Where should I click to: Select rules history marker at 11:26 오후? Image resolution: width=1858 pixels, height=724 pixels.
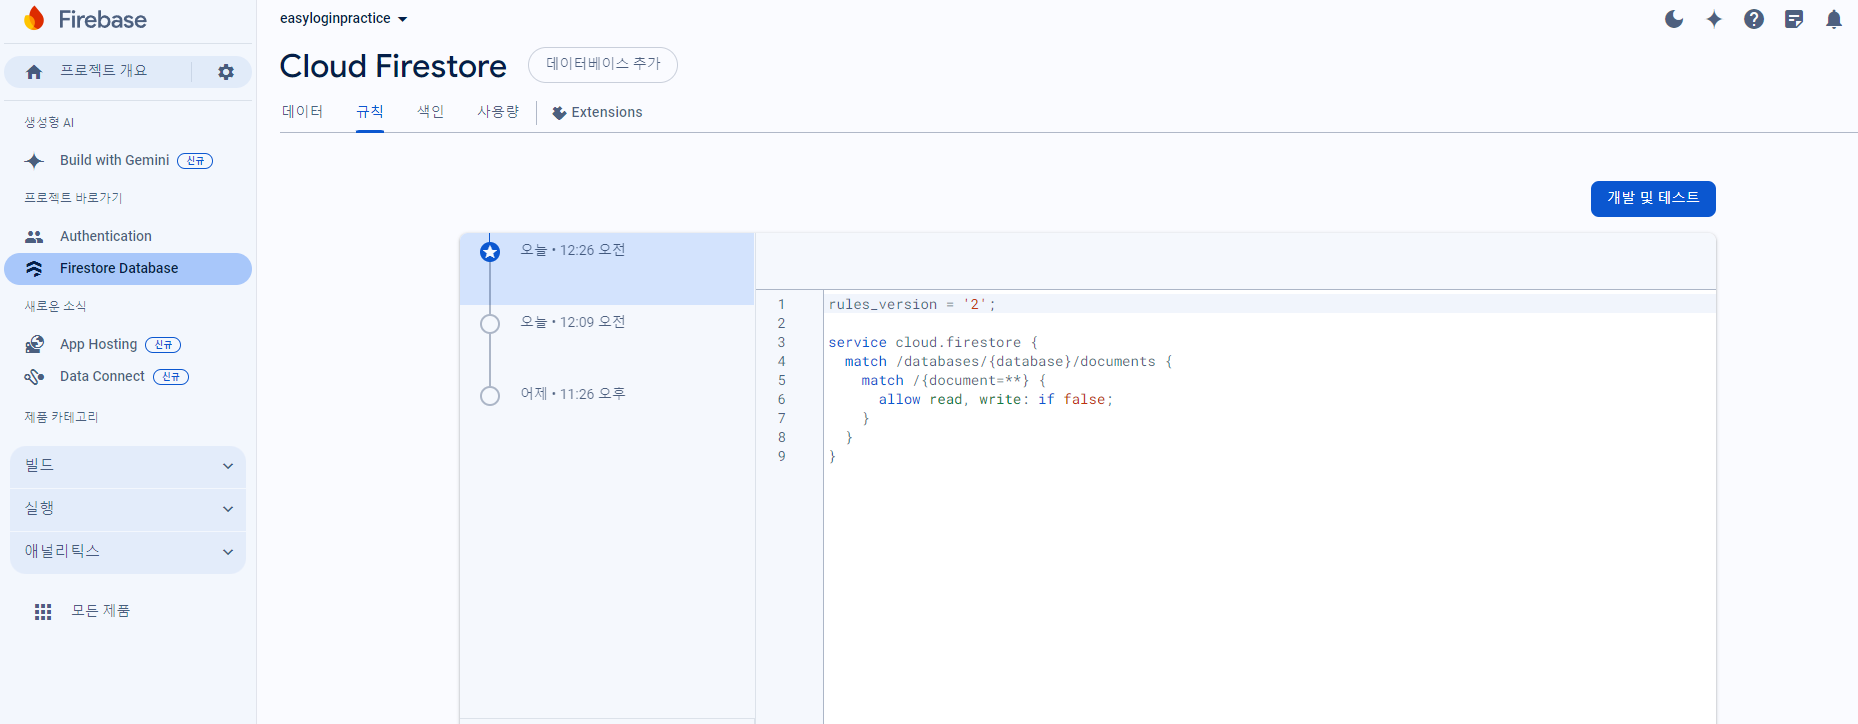[x=490, y=396]
